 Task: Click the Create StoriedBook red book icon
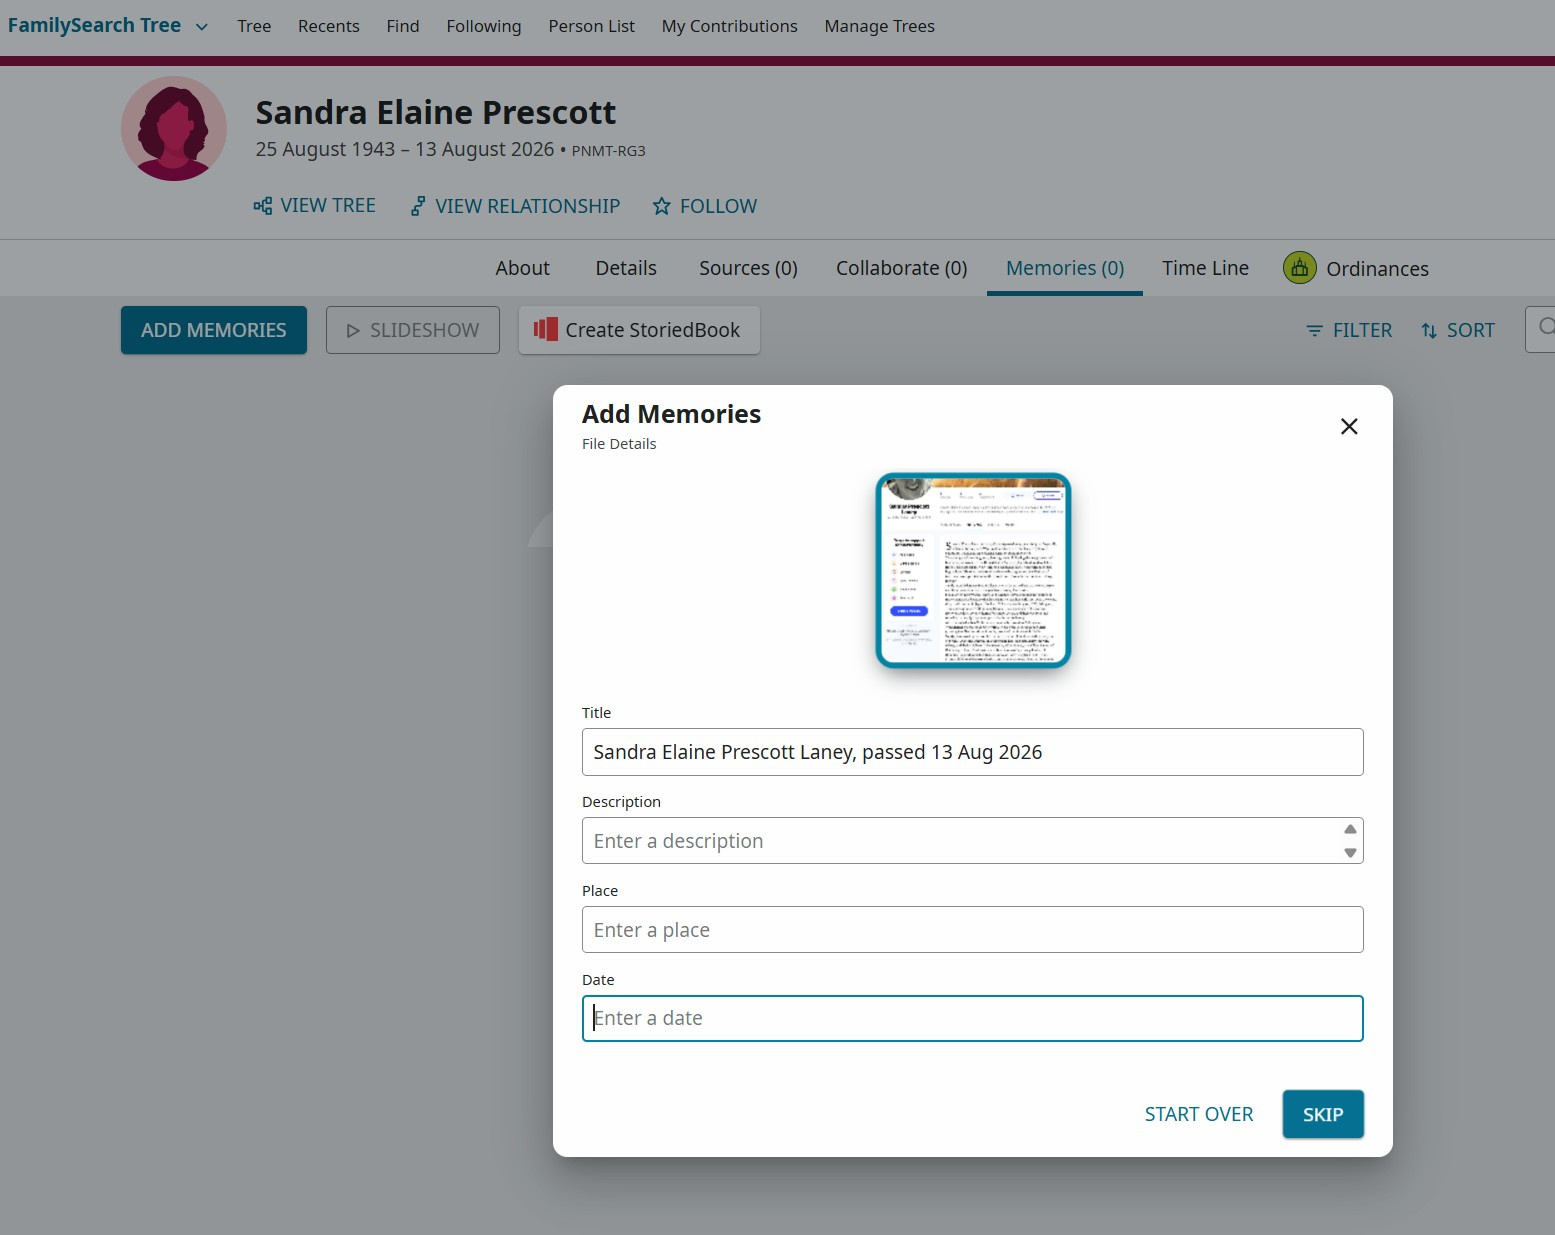coord(545,329)
